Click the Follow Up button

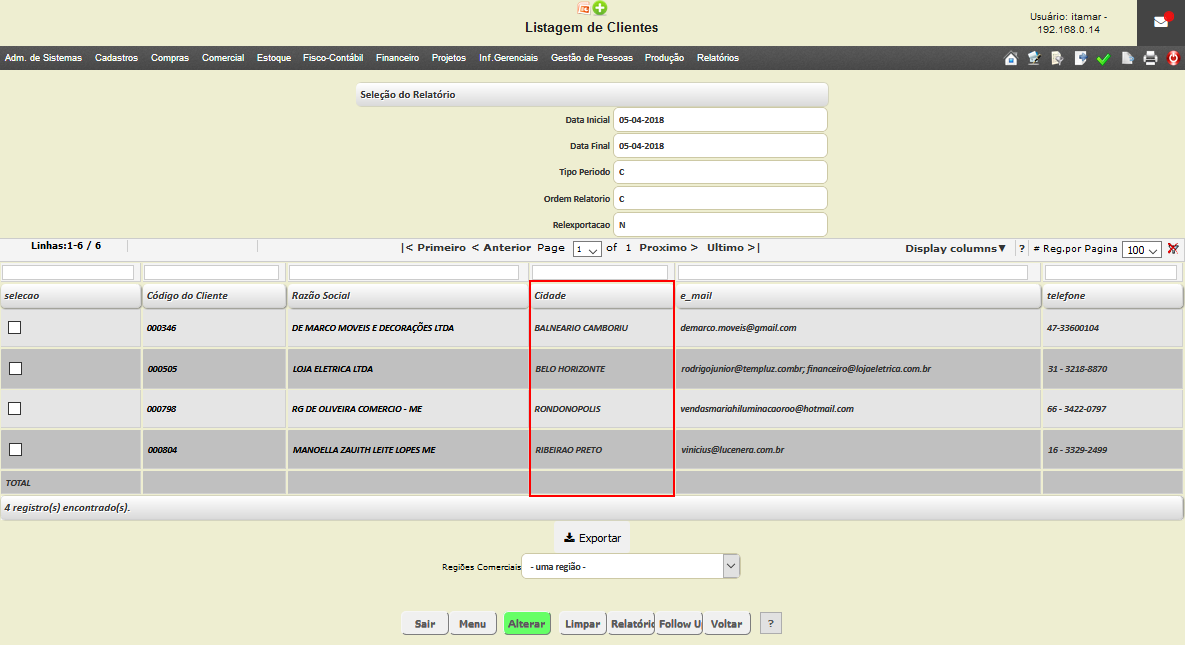coord(679,624)
